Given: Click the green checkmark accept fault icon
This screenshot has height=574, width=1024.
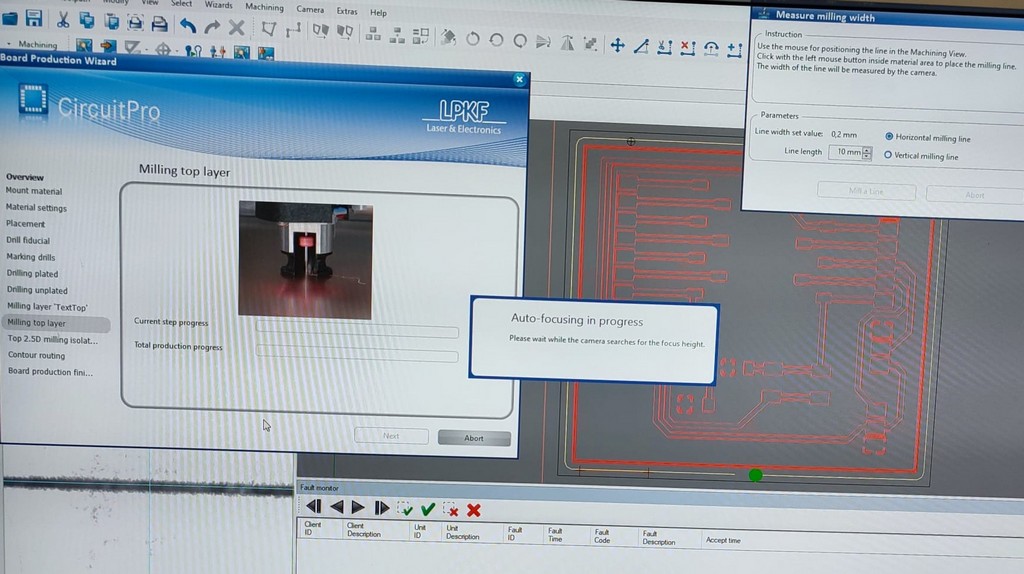Looking at the screenshot, I should point(428,509).
